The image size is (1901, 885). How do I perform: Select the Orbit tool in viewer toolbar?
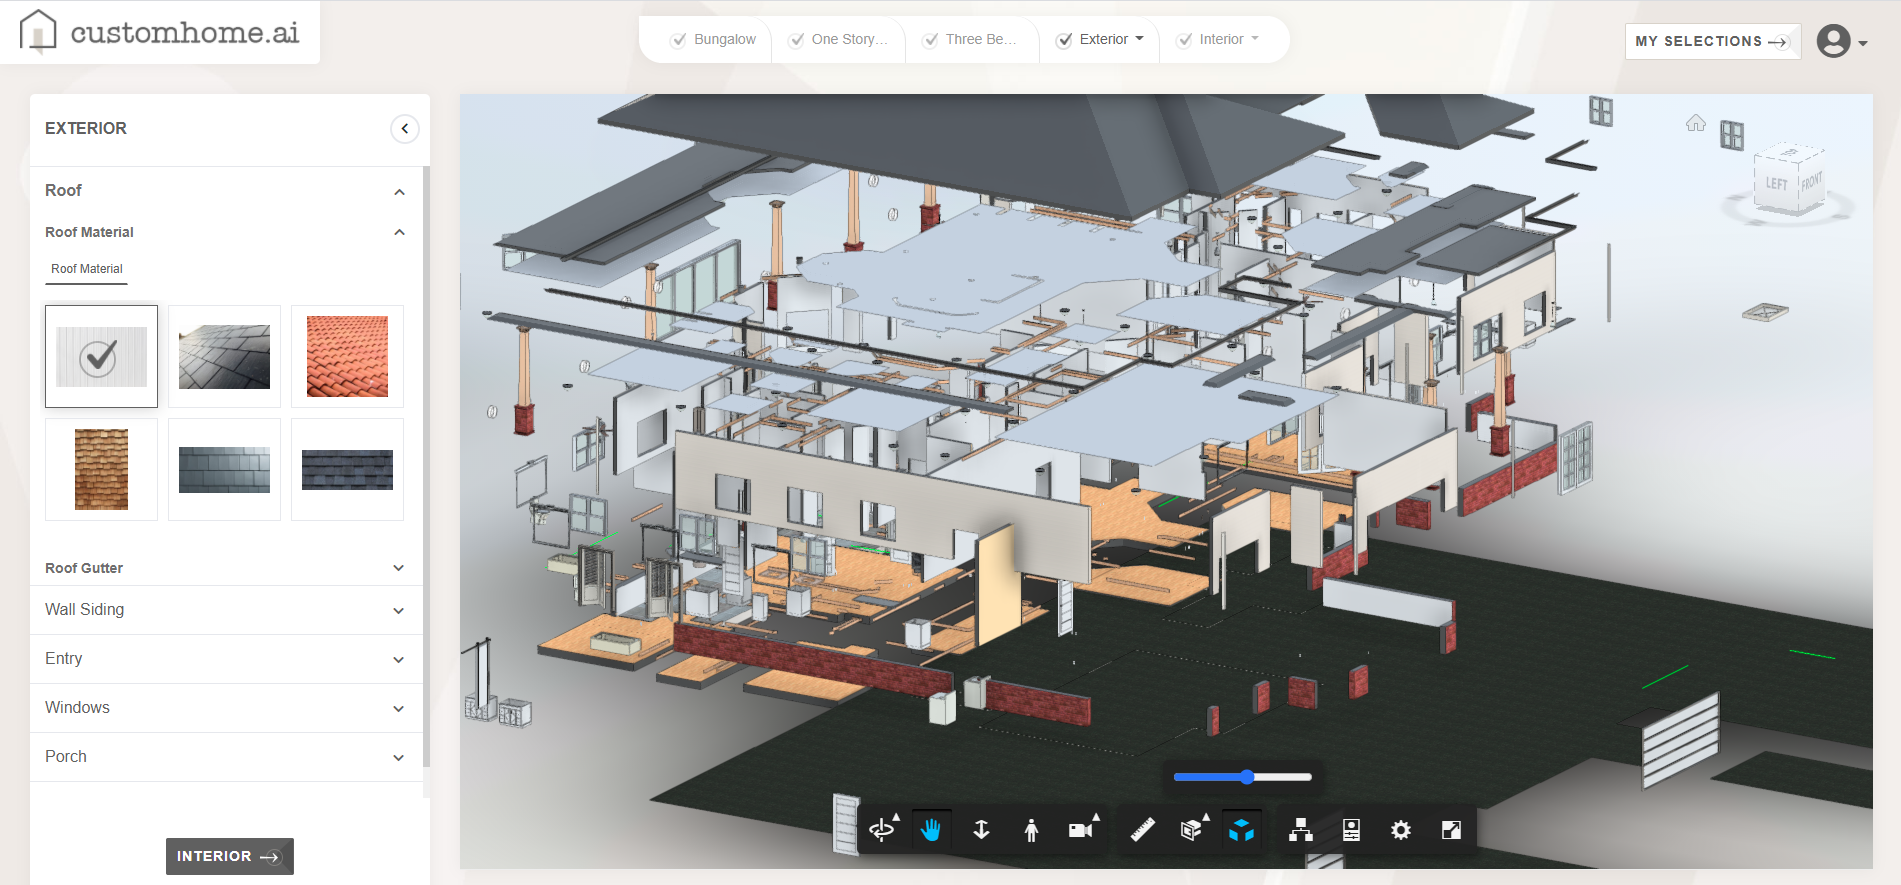coord(883,830)
